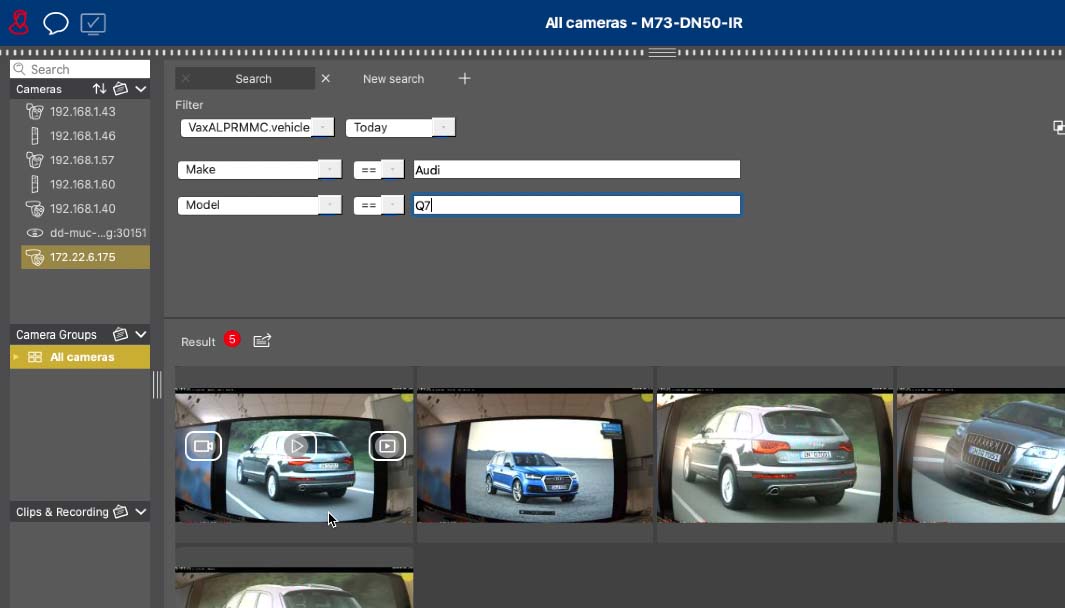Click the camera icon for 172.22.6.175
The height and width of the screenshot is (608, 1065).
click(35, 257)
